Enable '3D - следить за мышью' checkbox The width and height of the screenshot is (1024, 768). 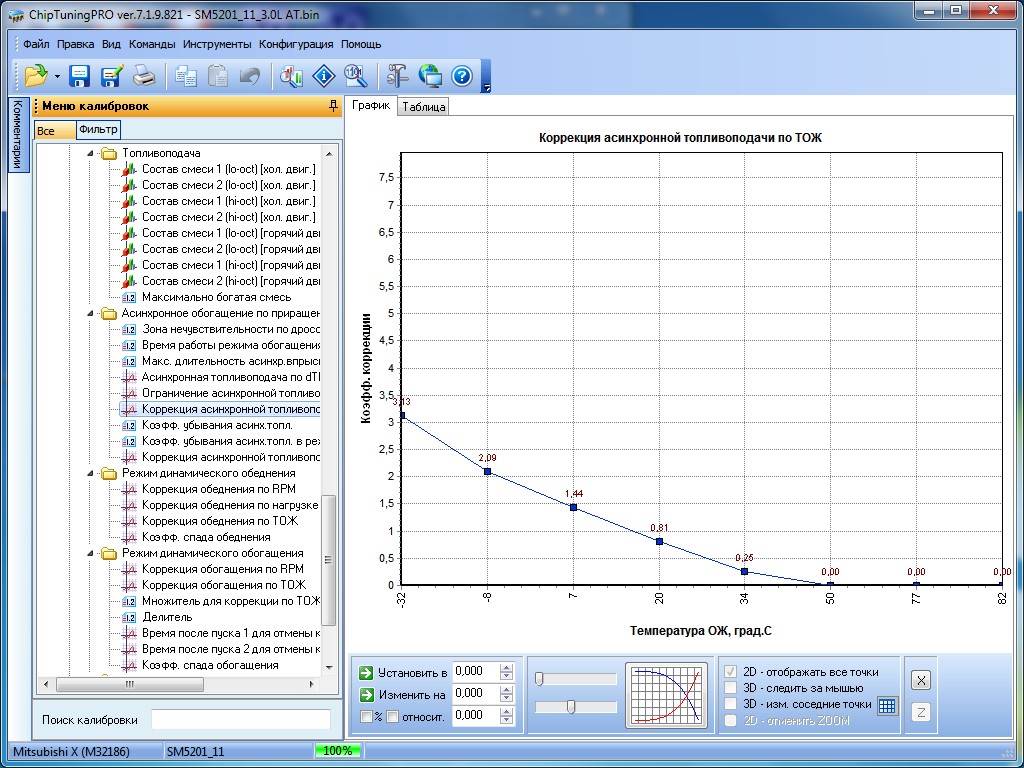[731, 688]
